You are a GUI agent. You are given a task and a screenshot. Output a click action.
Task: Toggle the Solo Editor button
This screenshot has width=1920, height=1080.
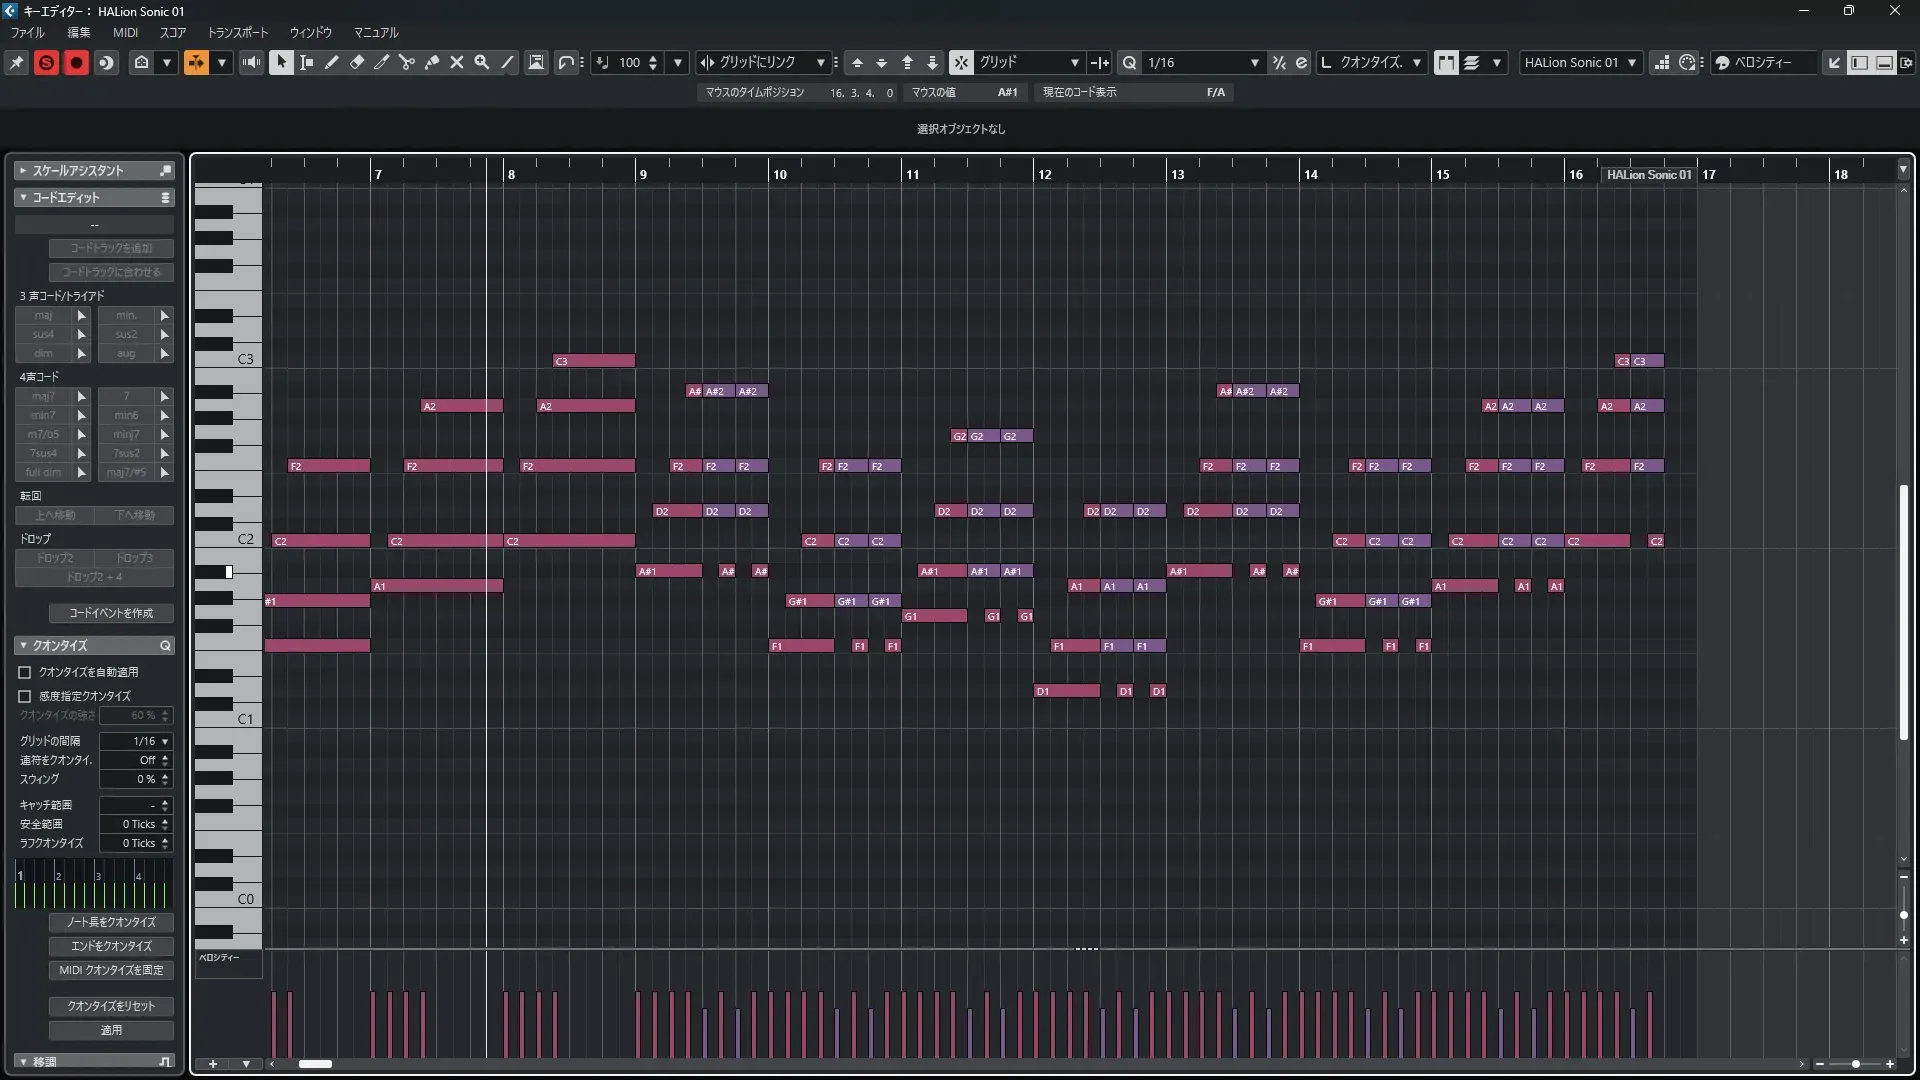coord(46,62)
